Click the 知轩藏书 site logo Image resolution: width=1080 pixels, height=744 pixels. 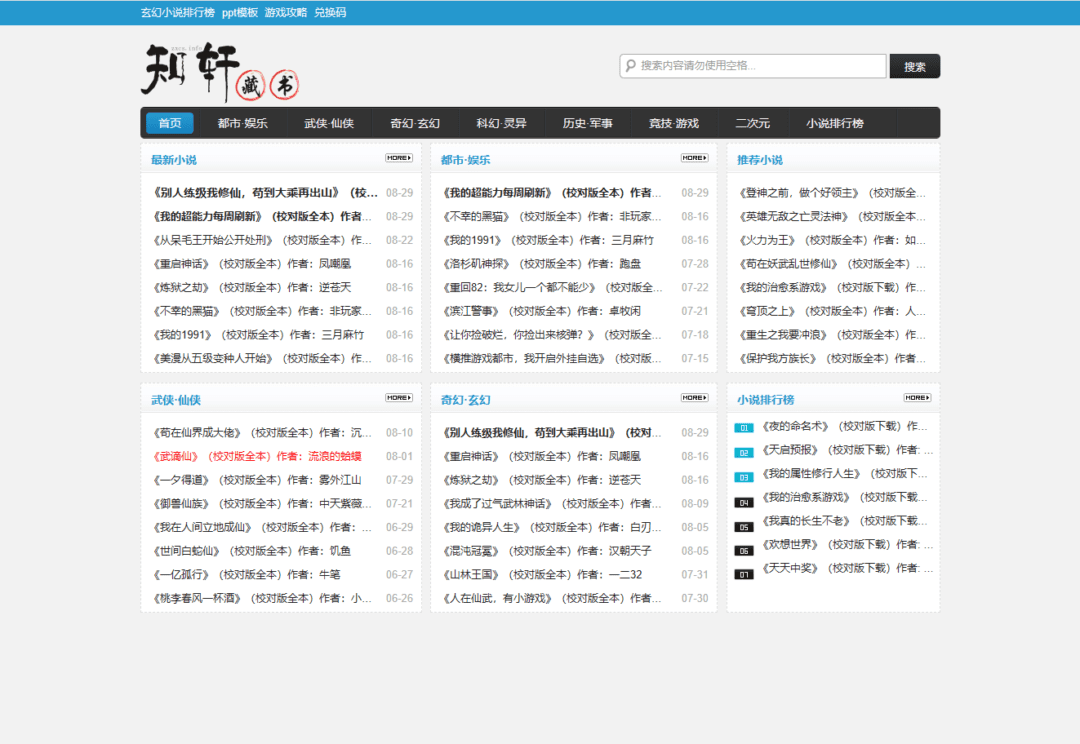(x=220, y=72)
